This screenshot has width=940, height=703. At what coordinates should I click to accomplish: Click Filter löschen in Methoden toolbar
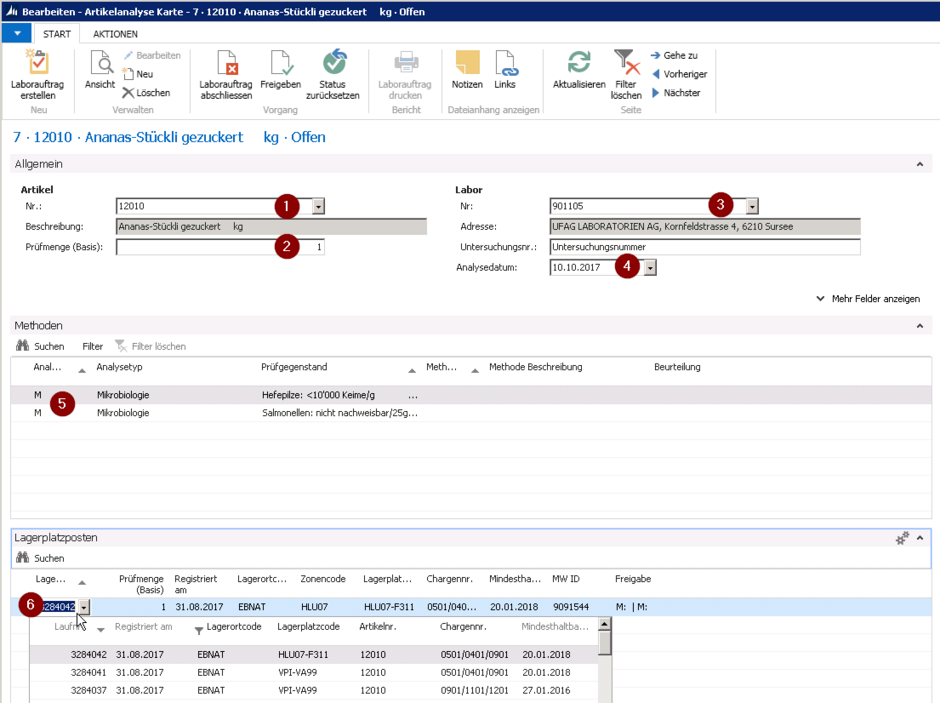[x=150, y=346]
